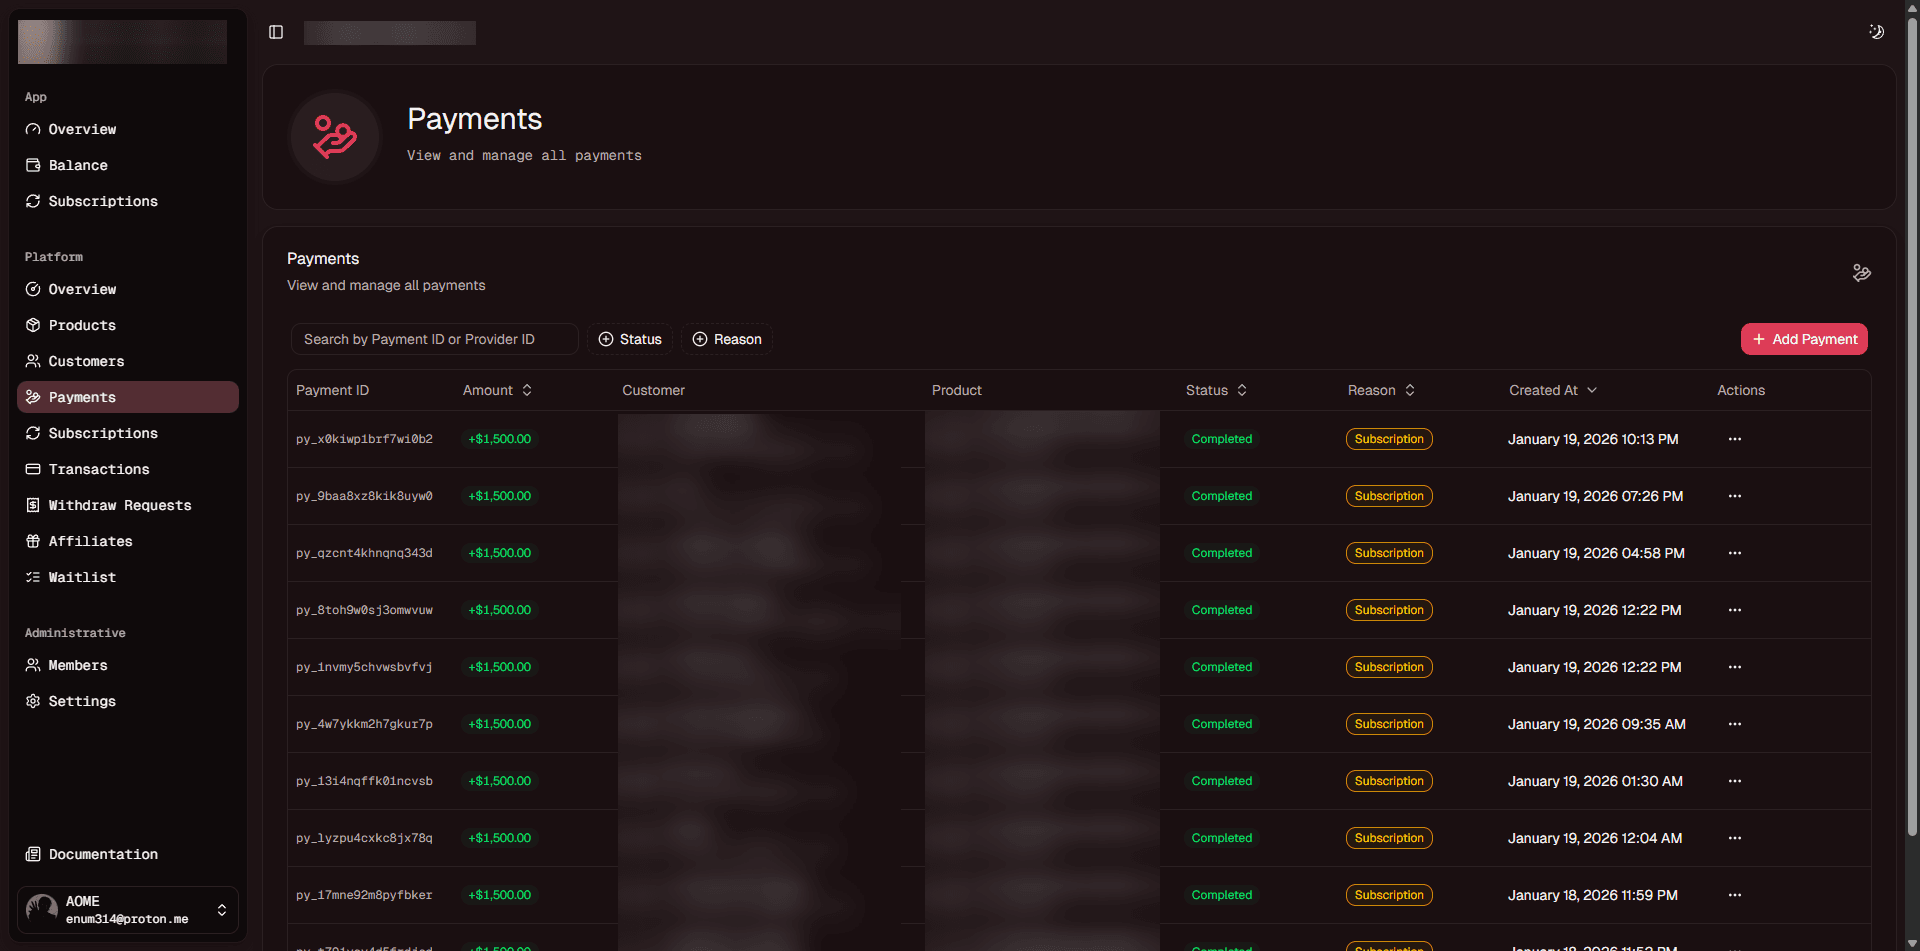Screen dimensions: 1920x951
Task: Select the Payments icon in the sidebar
Action: click(x=33, y=397)
